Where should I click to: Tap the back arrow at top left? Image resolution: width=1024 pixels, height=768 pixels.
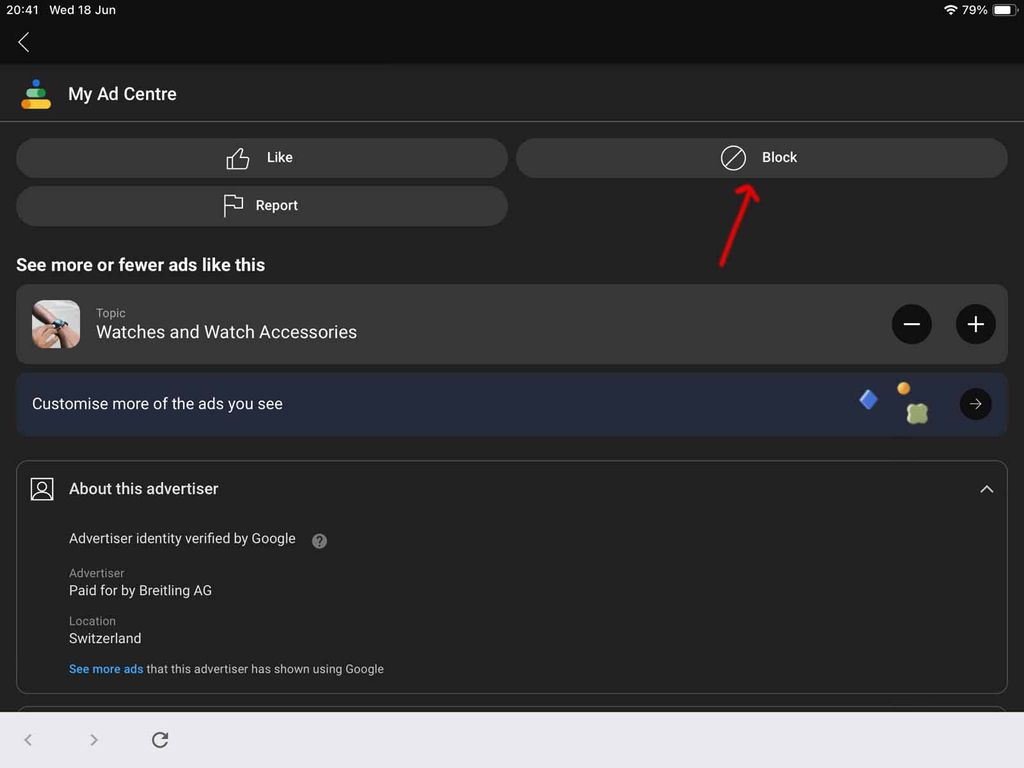24,42
